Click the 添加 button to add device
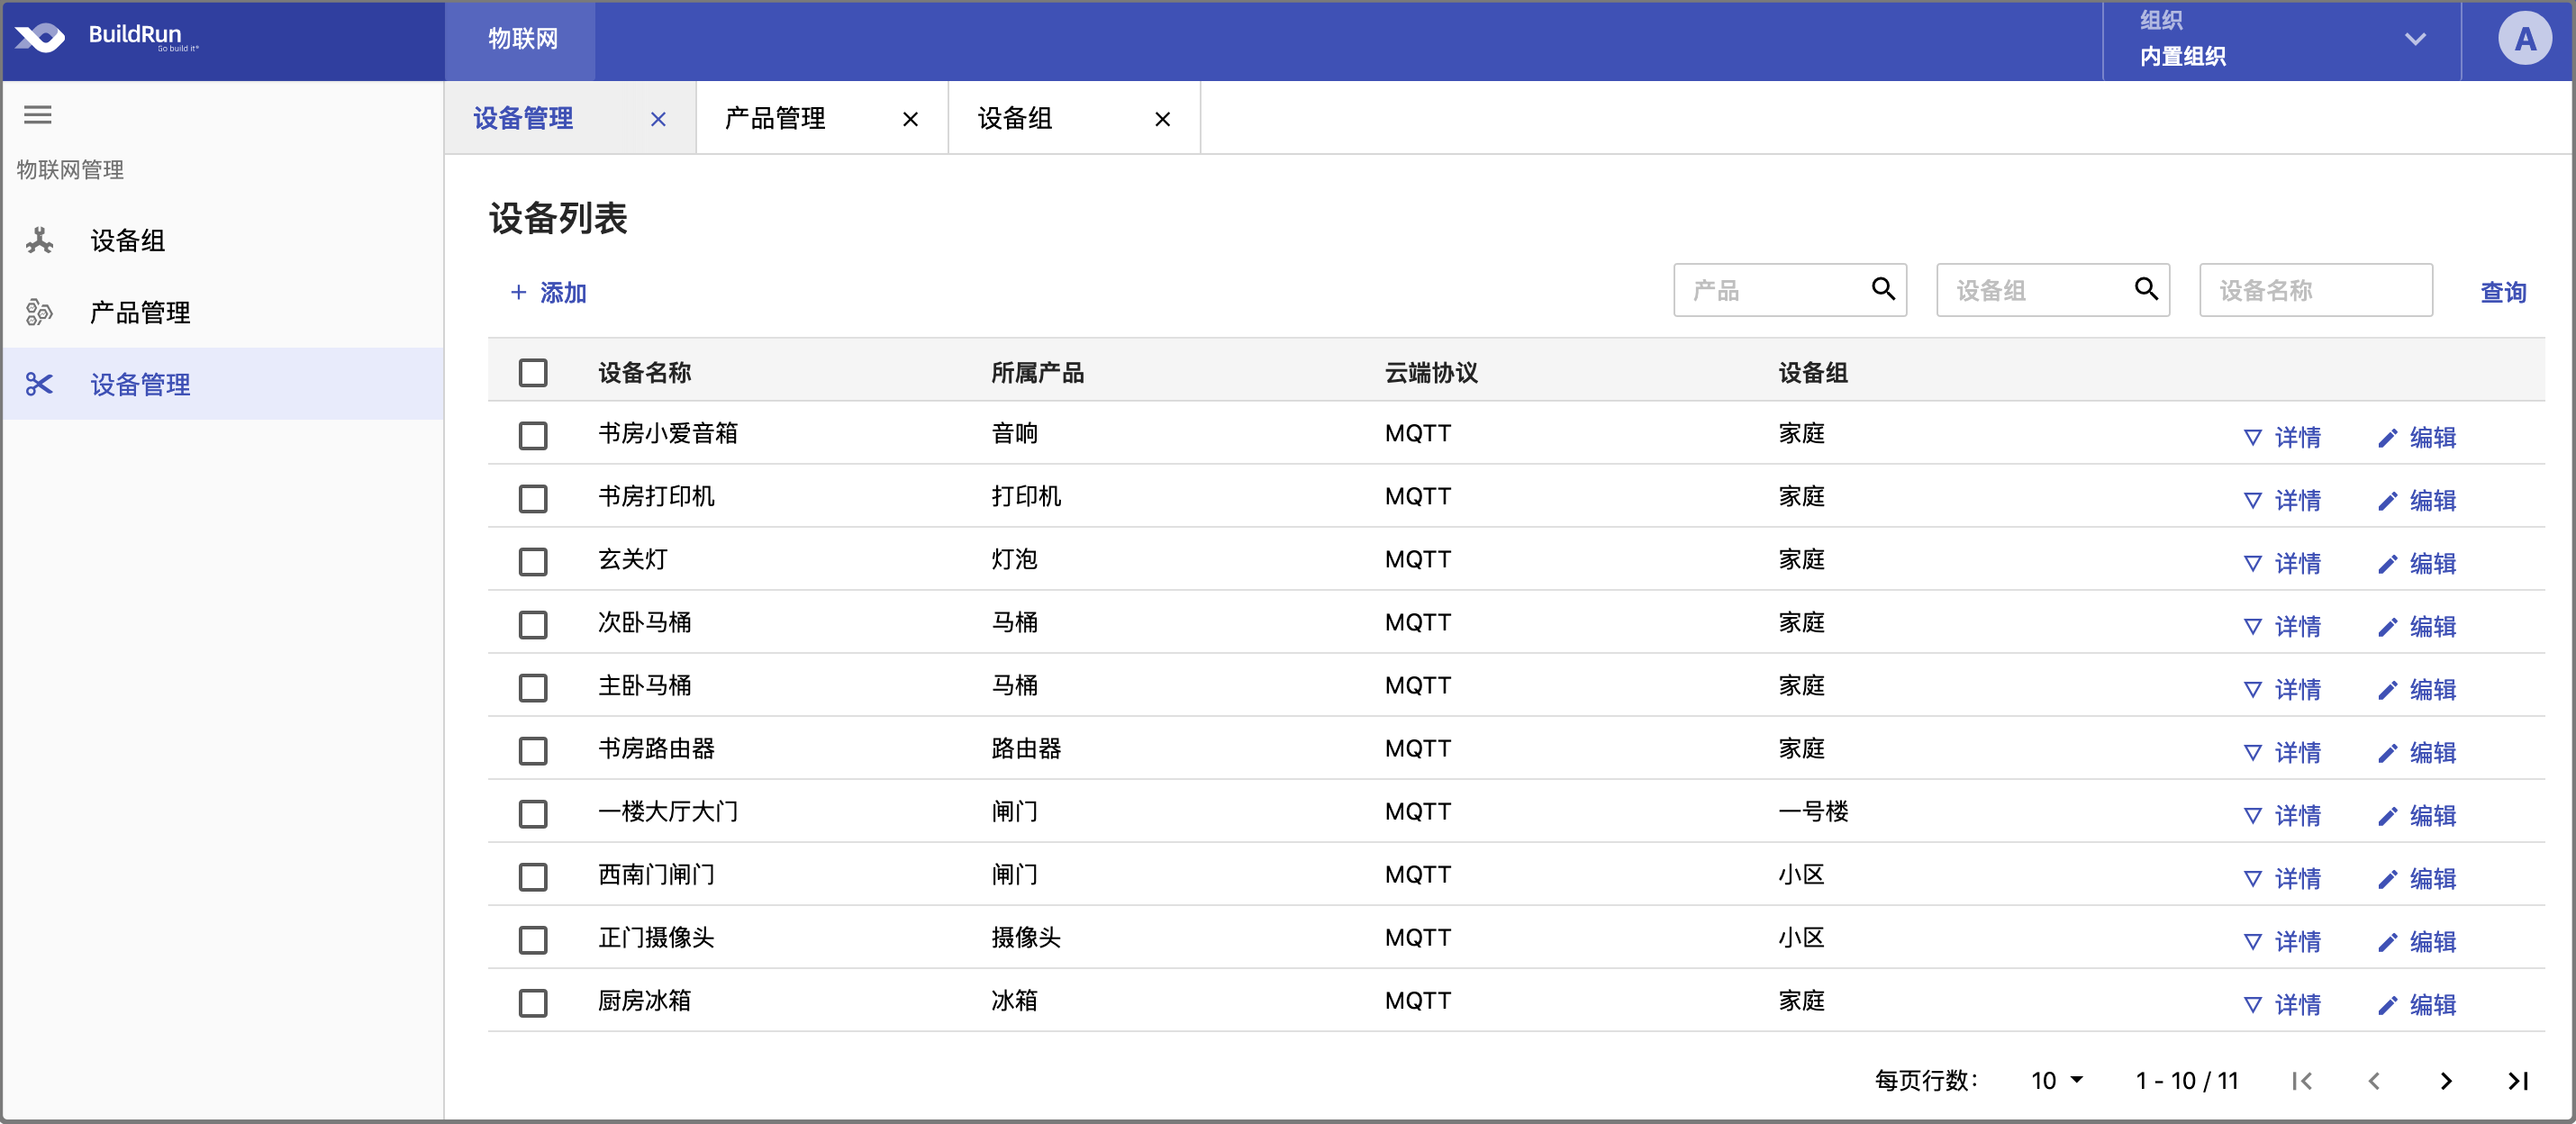The height and width of the screenshot is (1124, 2576). (548, 293)
